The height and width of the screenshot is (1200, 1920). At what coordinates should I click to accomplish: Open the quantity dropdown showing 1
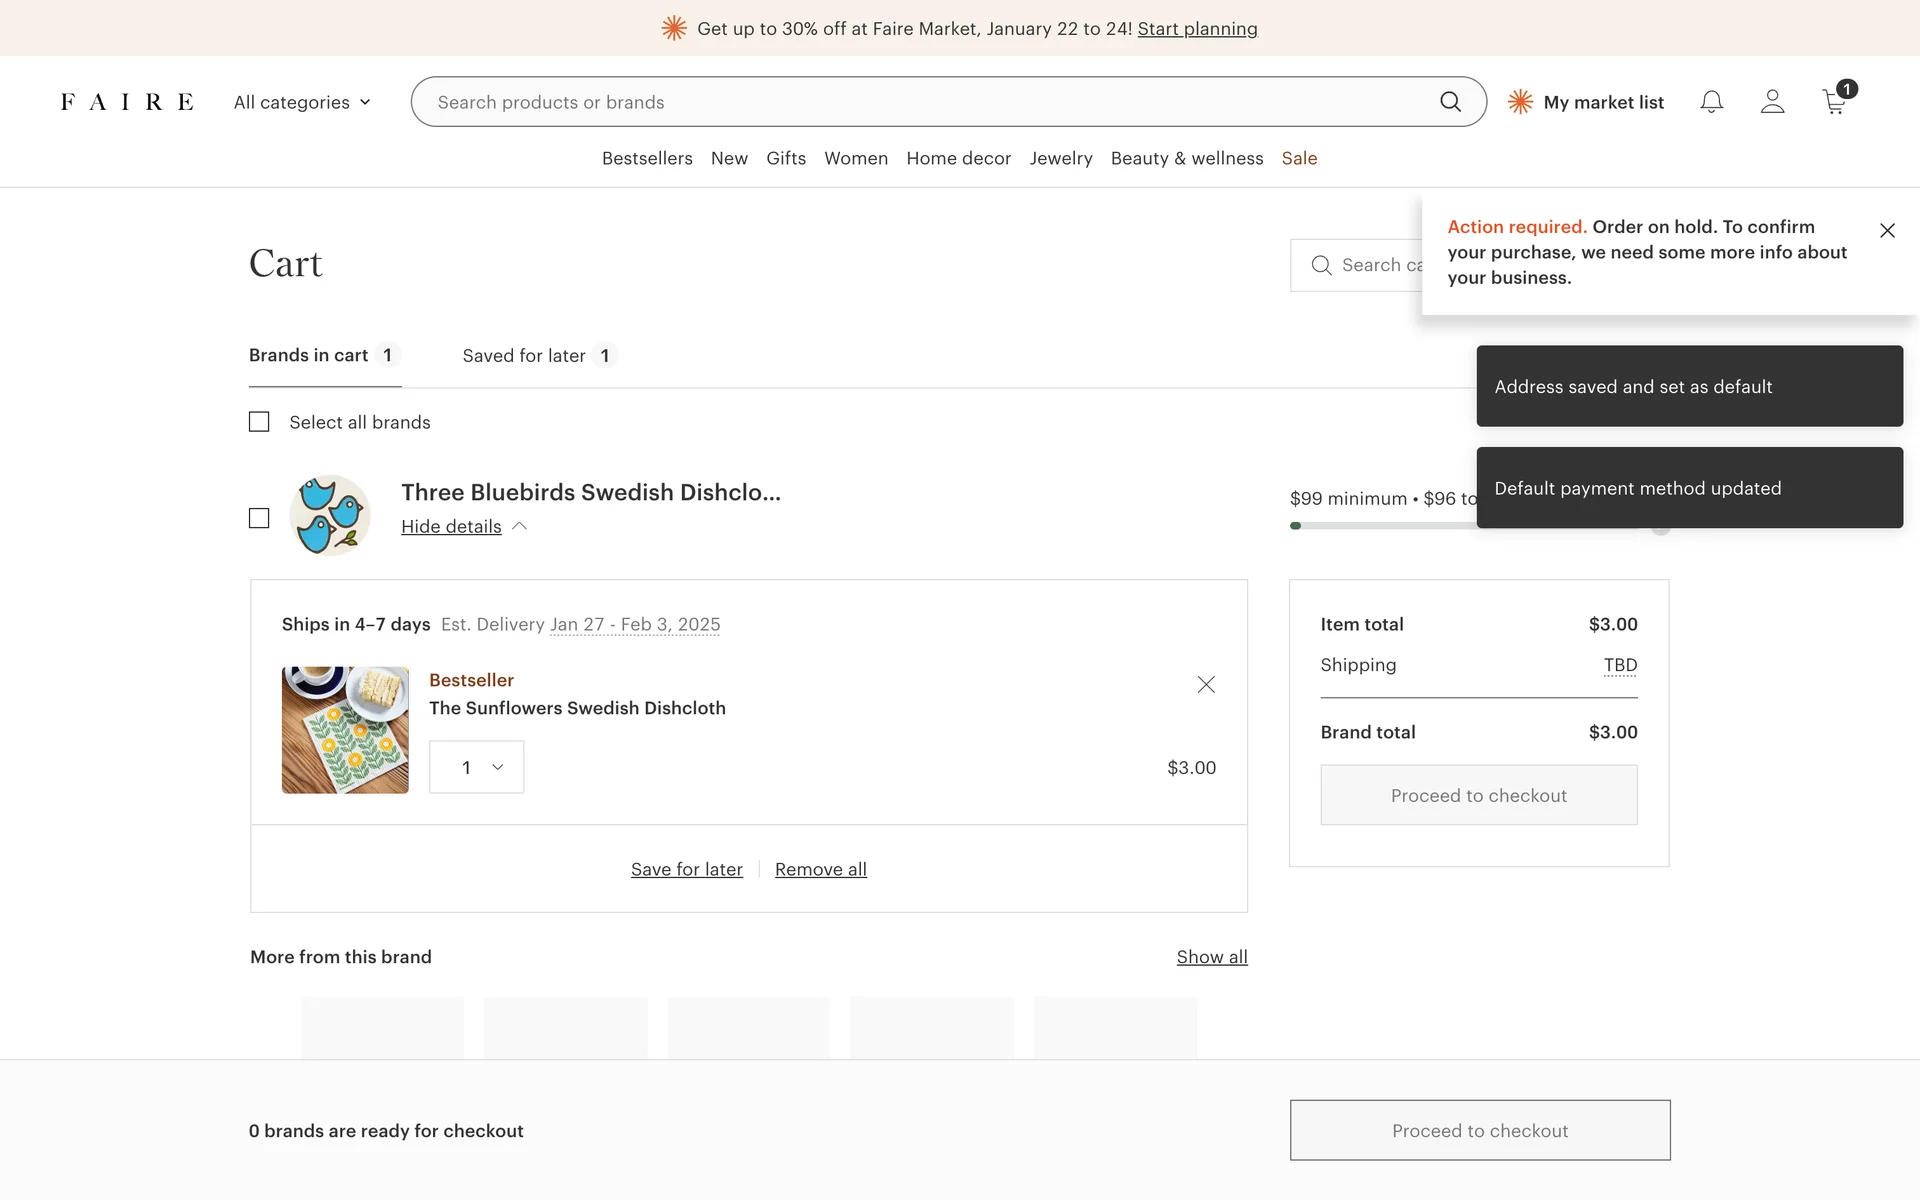[477, 767]
